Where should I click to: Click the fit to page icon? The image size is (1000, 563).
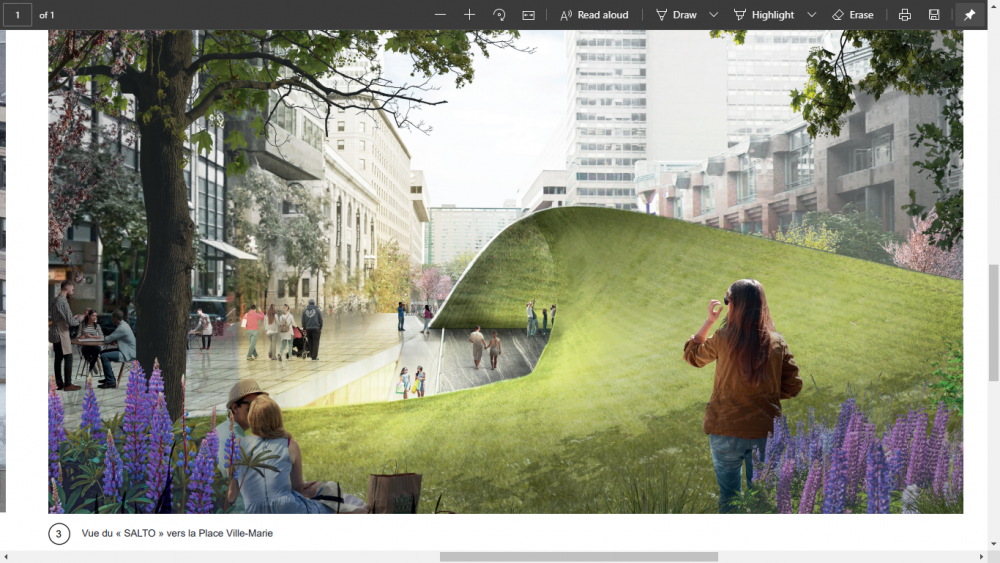click(x=528, y=15)
